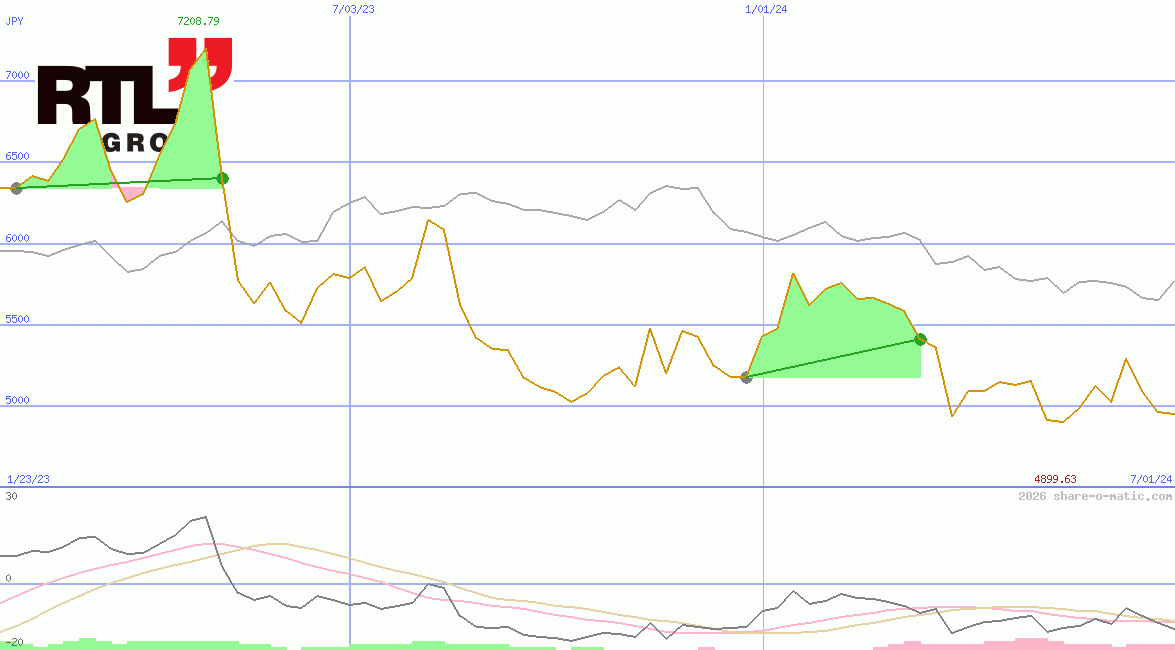Image resolution: width=1175 pixels, height=650 pixels.
Task: Click the 7/01/24 end date label
Action: [x=1150, y=479]
